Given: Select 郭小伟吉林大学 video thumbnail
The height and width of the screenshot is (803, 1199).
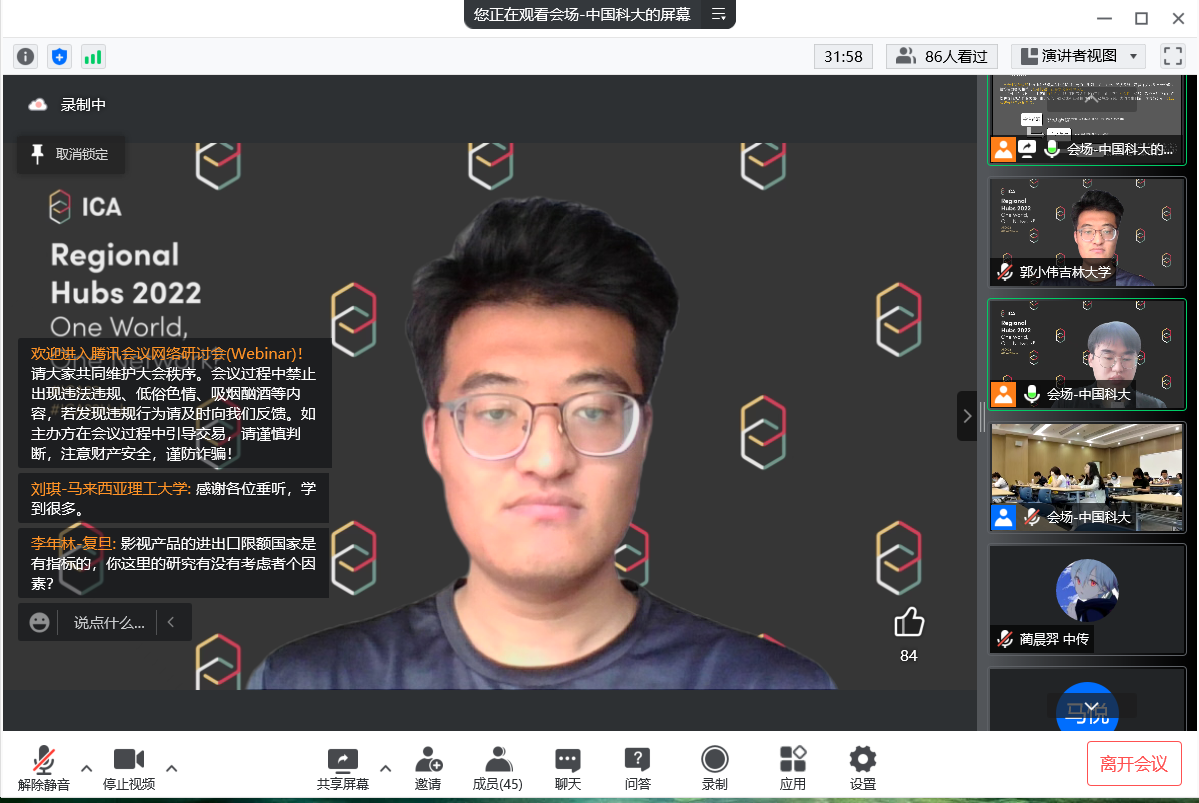Looking at the screenshot, I should point(1086,231).
